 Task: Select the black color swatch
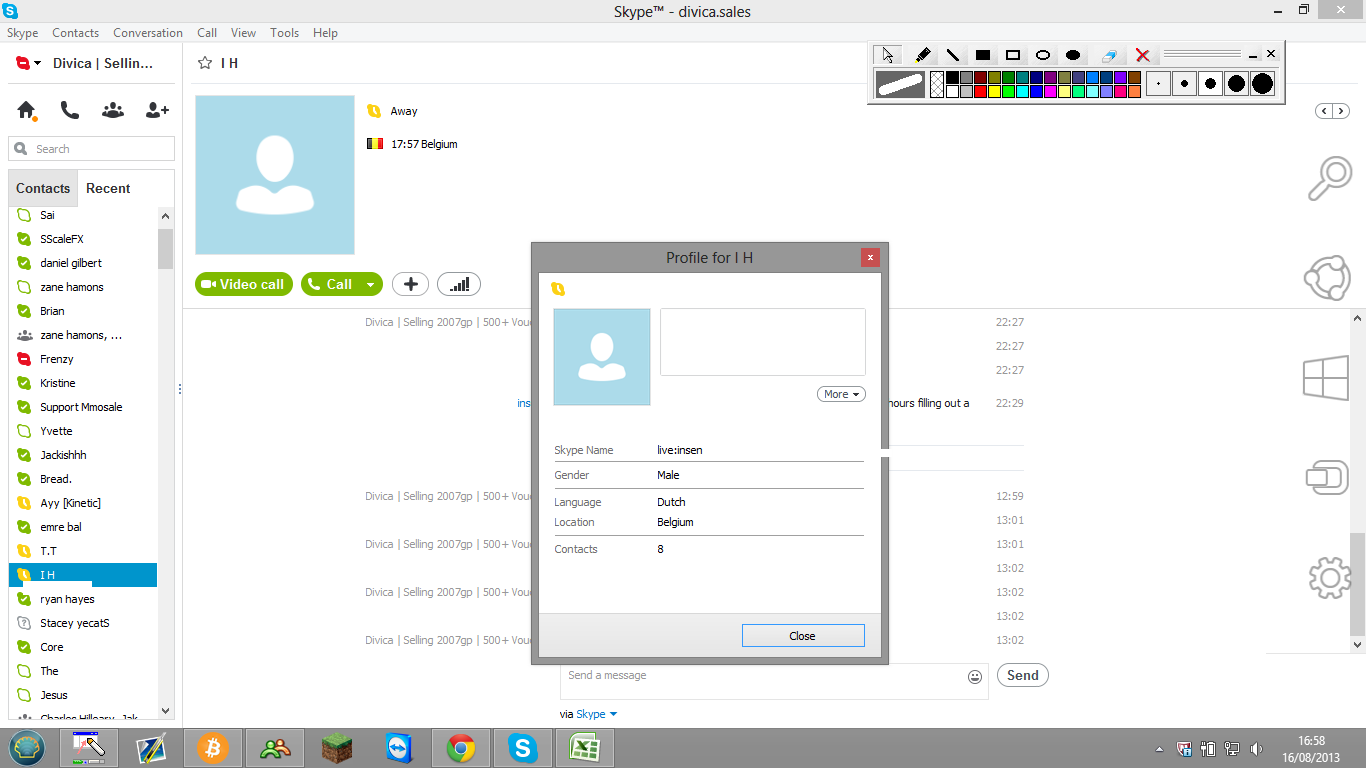pos(953,77)
